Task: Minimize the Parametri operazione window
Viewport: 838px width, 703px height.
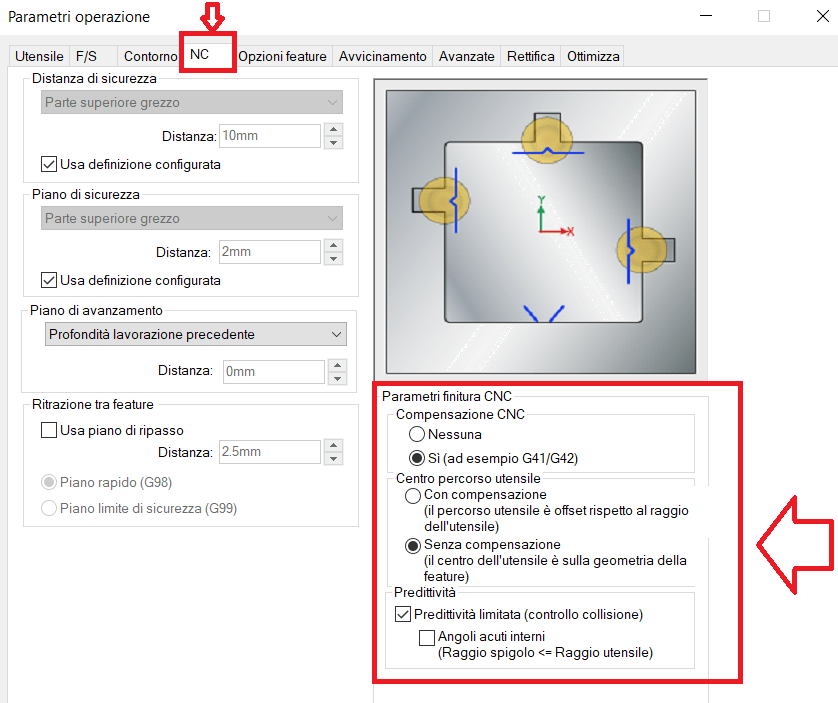Action: pos(706,16)
